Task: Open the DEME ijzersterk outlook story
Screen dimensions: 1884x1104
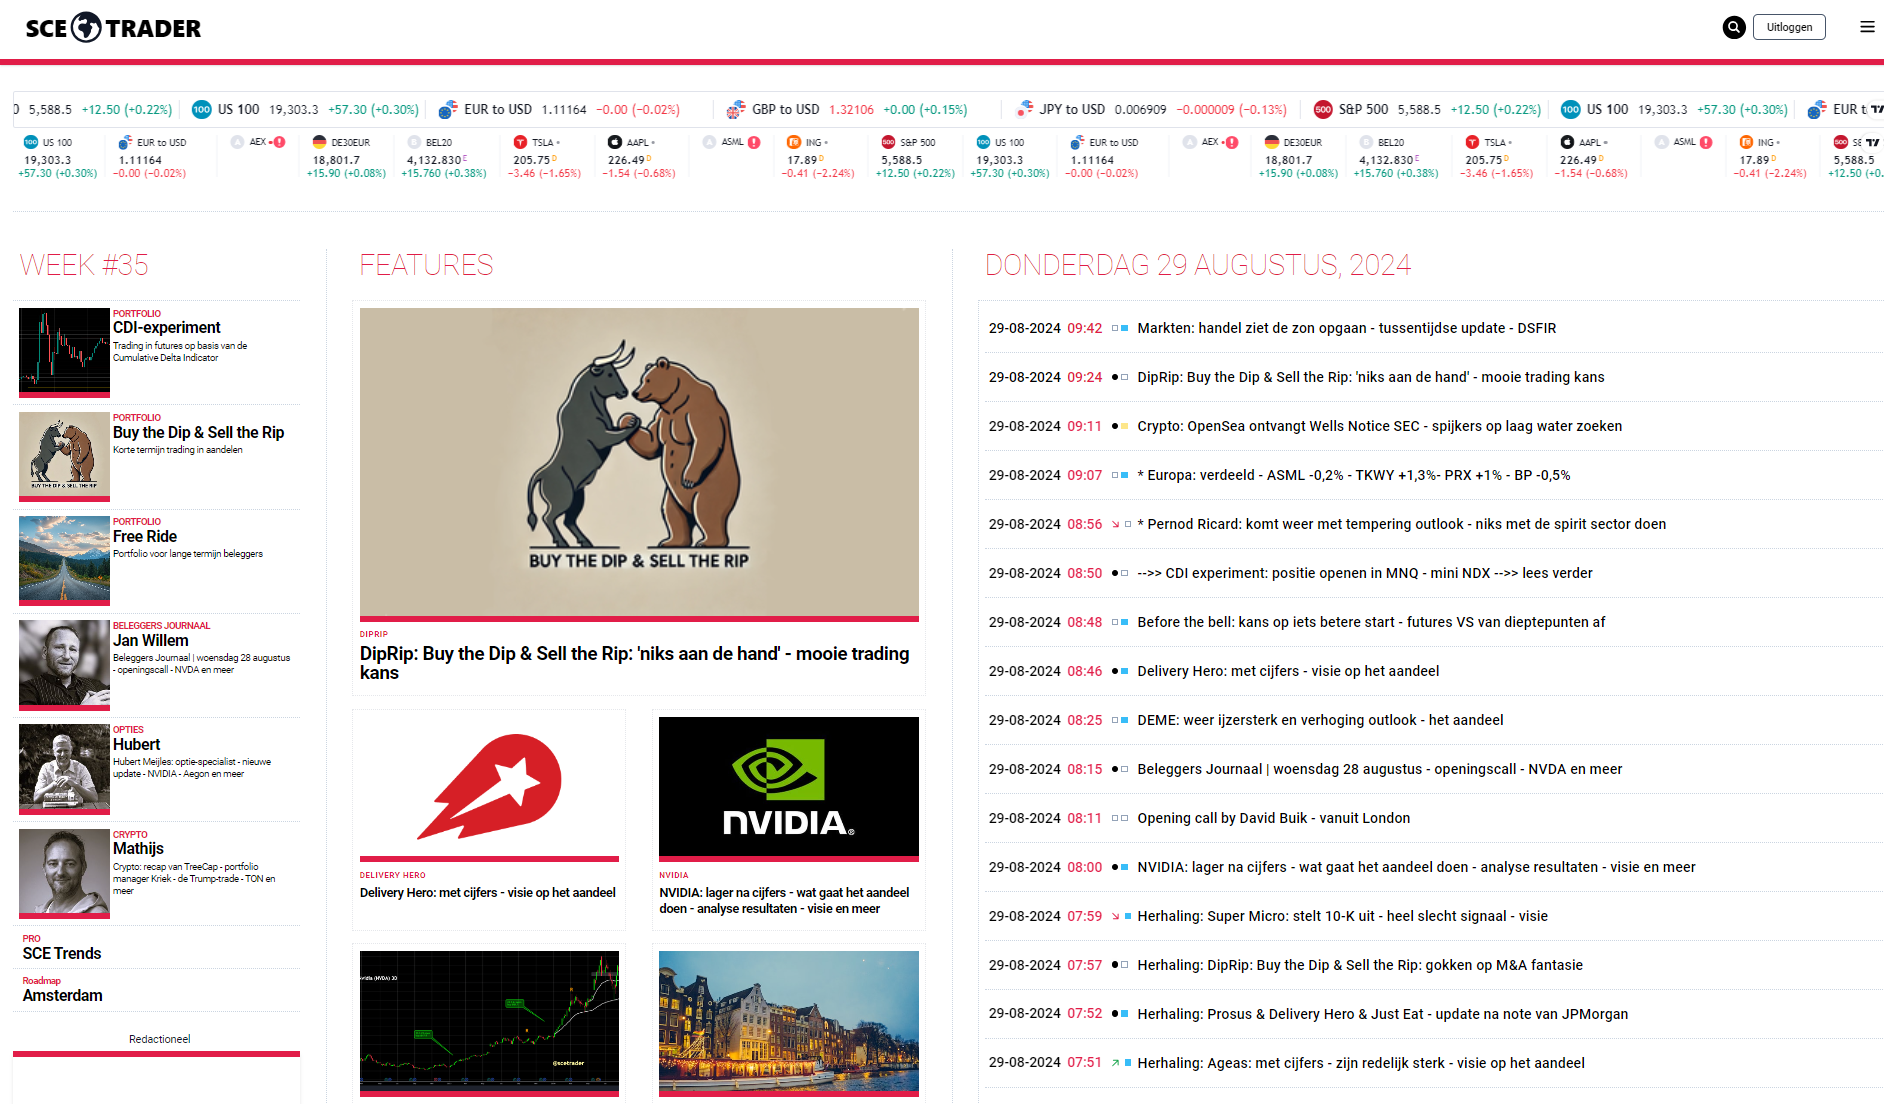Action: pyautogui.click(x=1320, y=720)
